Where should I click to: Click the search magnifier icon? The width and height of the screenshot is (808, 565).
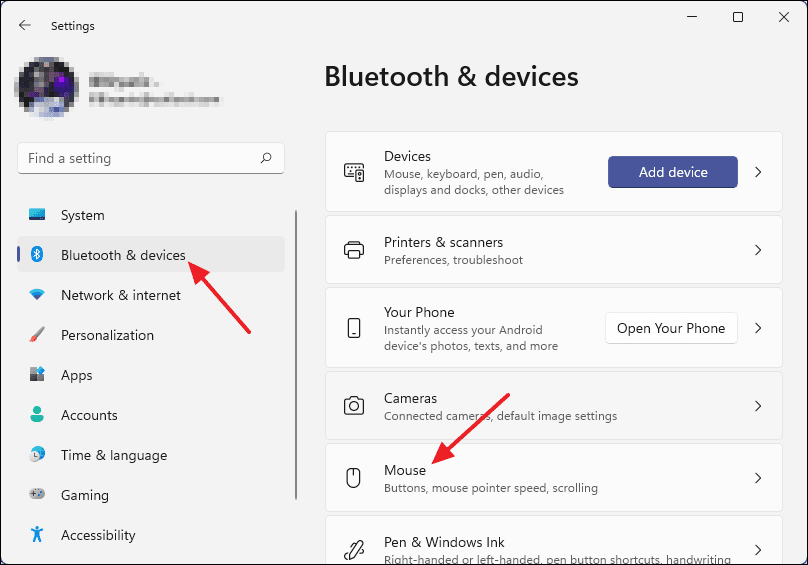(266, 158)
